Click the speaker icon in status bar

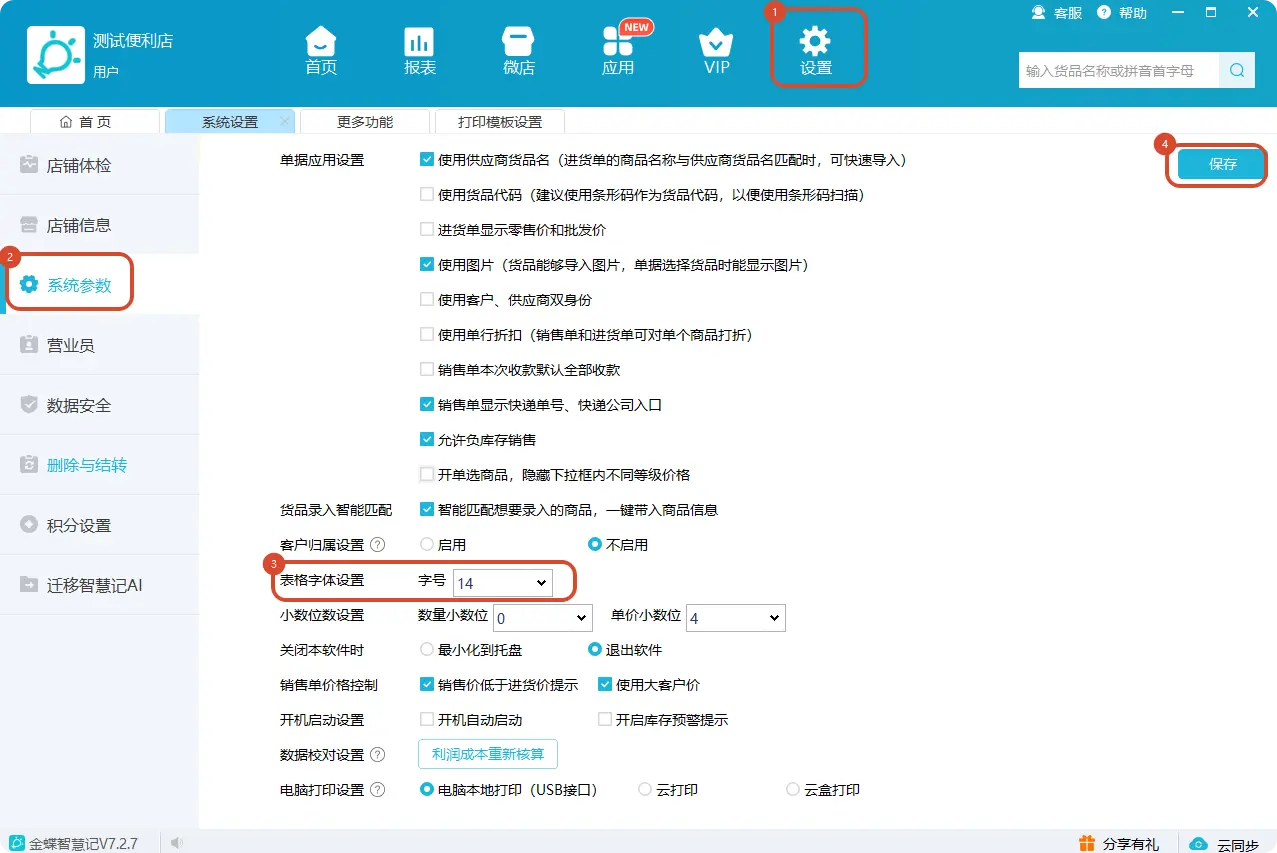pyautogui.click(x=177, y=843)
